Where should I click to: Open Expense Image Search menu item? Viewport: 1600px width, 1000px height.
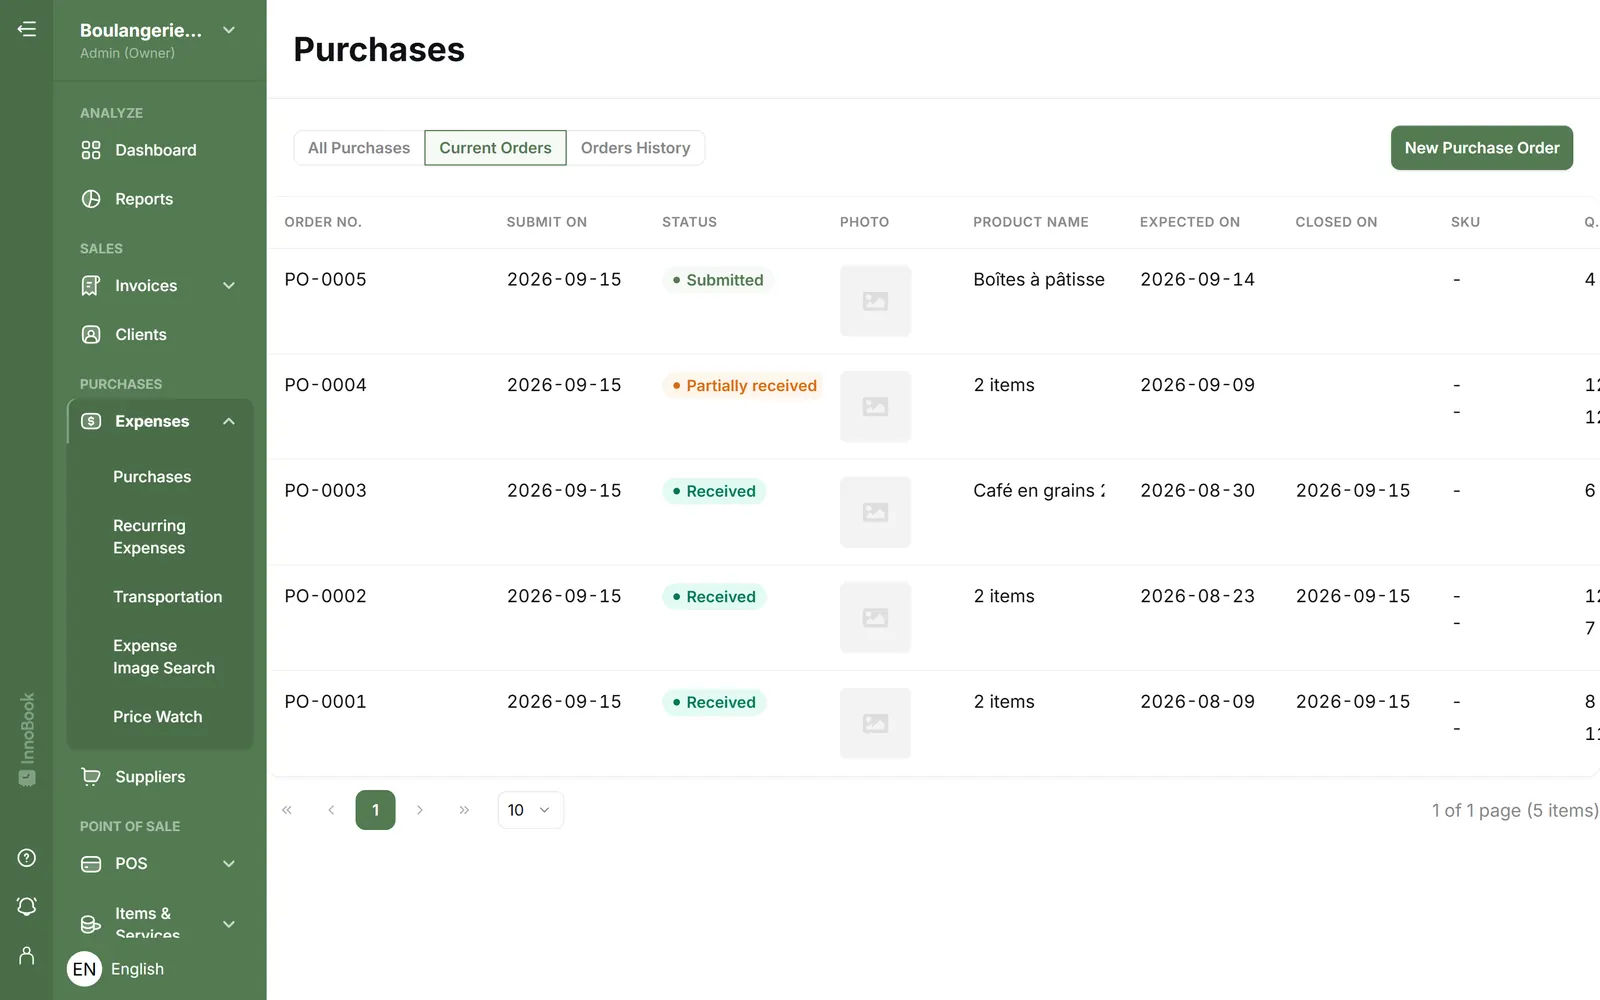coord(164,657)
